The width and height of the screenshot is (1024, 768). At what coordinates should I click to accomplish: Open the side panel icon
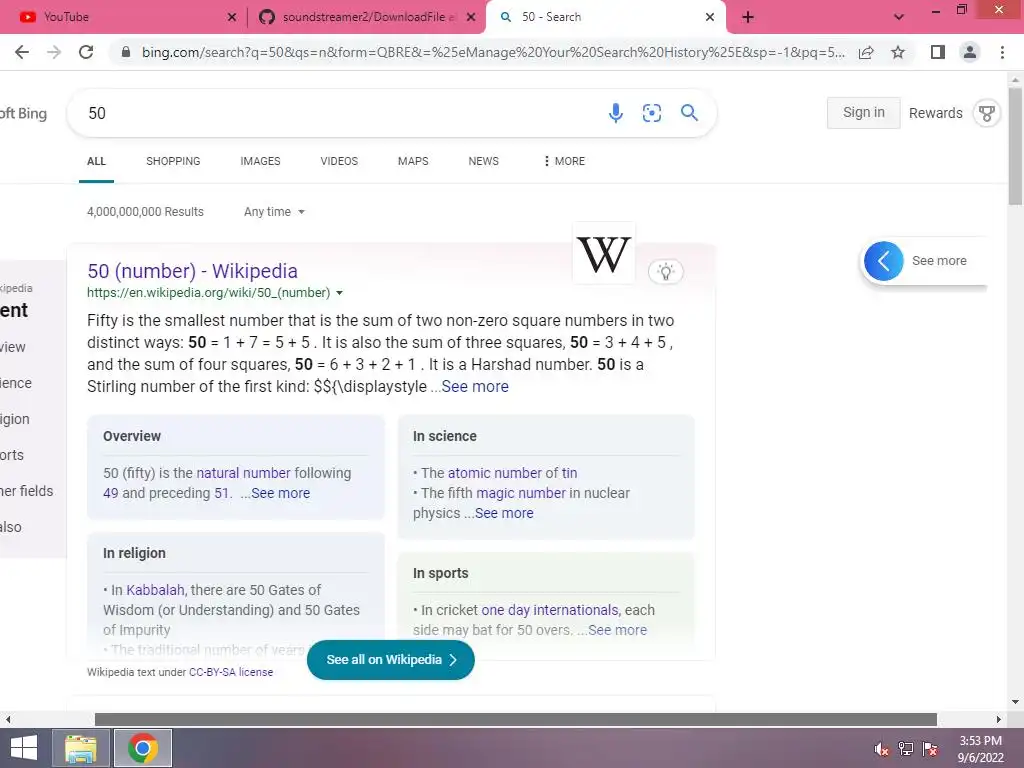pyautogui.click(x=938, y=52)
